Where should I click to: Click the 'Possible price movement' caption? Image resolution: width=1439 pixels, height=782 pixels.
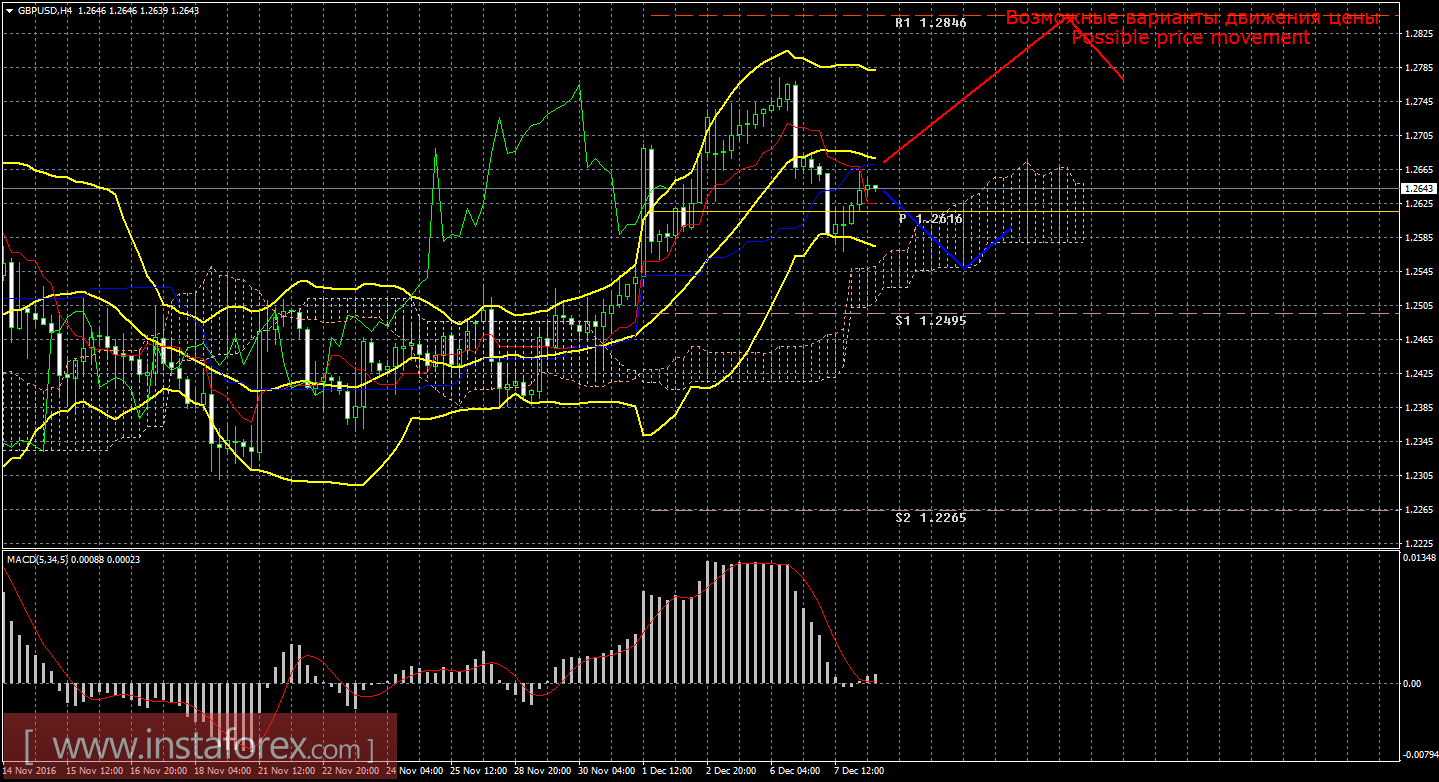point(1190,38)
